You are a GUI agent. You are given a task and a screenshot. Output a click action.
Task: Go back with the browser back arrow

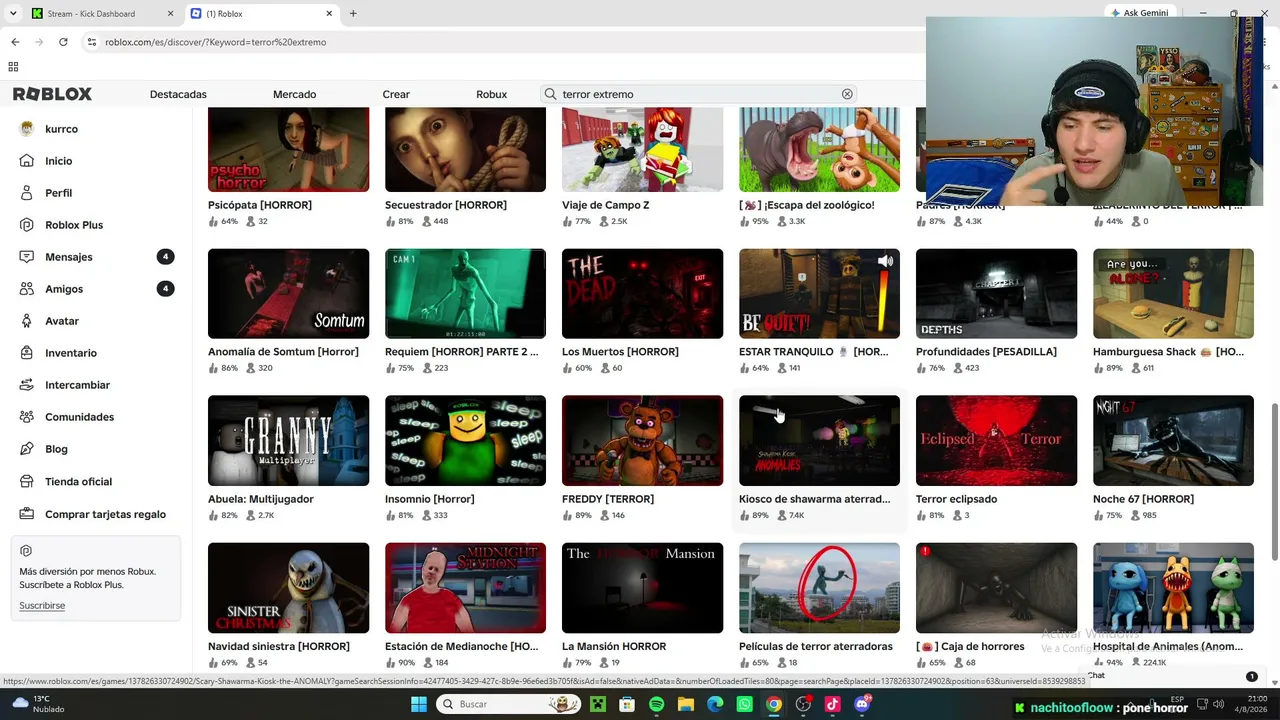coord(15,42)
